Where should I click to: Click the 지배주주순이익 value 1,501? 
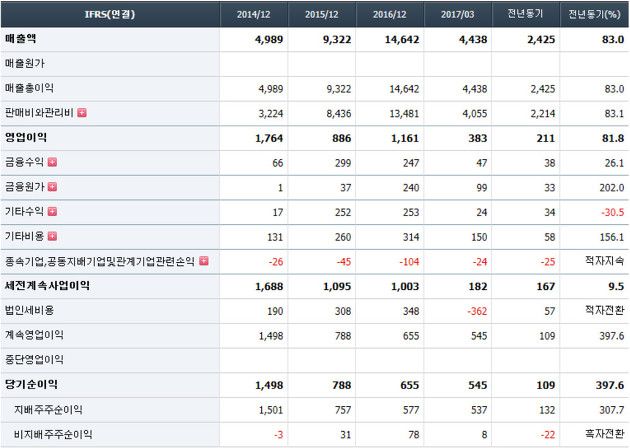tap(271, 411)
